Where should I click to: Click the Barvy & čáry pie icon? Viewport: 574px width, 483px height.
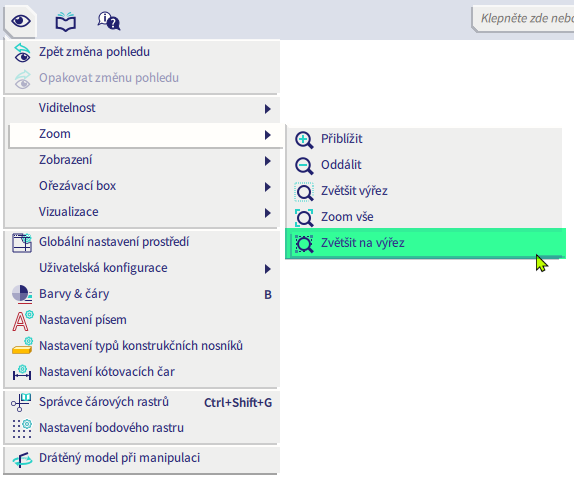pos(22,294)
